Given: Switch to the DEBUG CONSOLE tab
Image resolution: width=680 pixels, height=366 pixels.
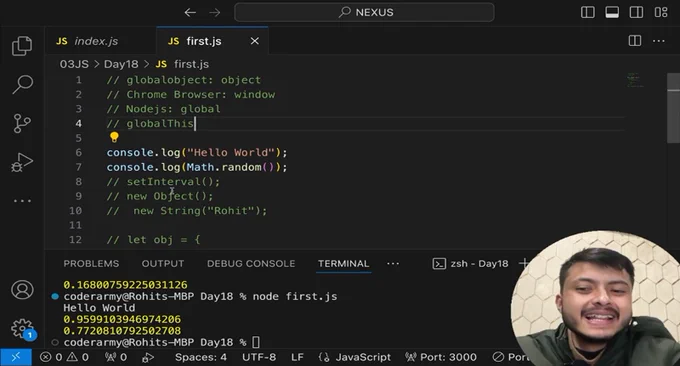Looking at the screenshot, I should click(251, 264).
